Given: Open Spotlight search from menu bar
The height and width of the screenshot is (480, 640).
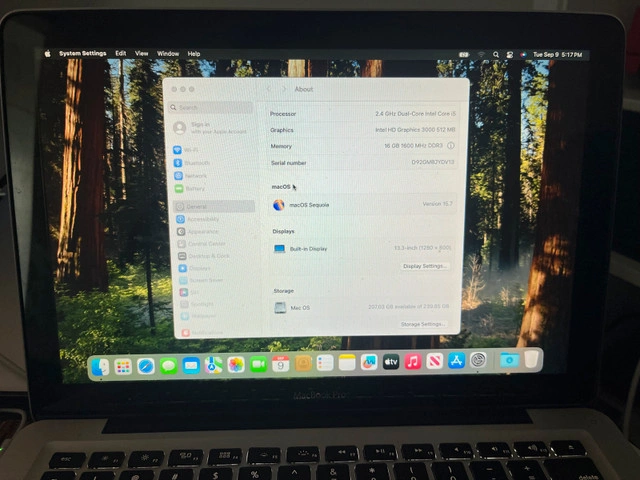Looking at the screenshot, I should 496,55.
